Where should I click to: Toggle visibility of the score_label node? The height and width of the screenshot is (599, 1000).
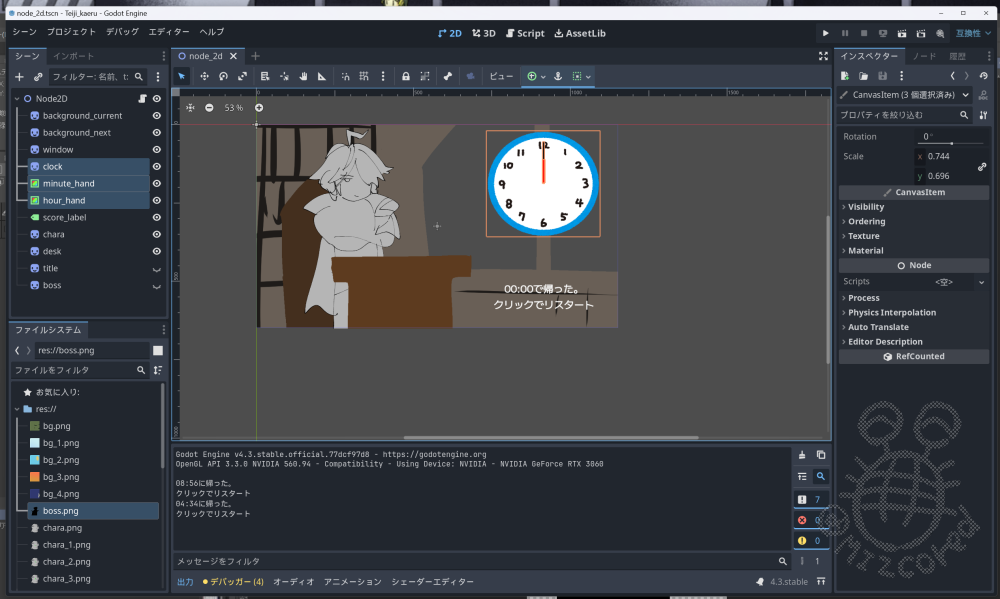(156, 217)
